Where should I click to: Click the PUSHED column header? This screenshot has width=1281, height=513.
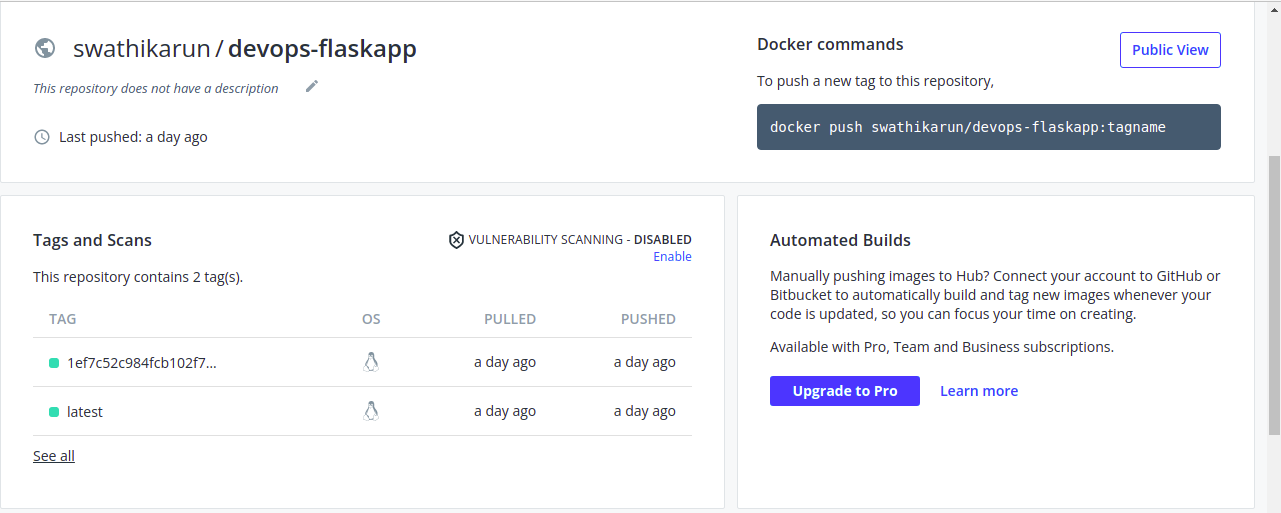[648, 319]
